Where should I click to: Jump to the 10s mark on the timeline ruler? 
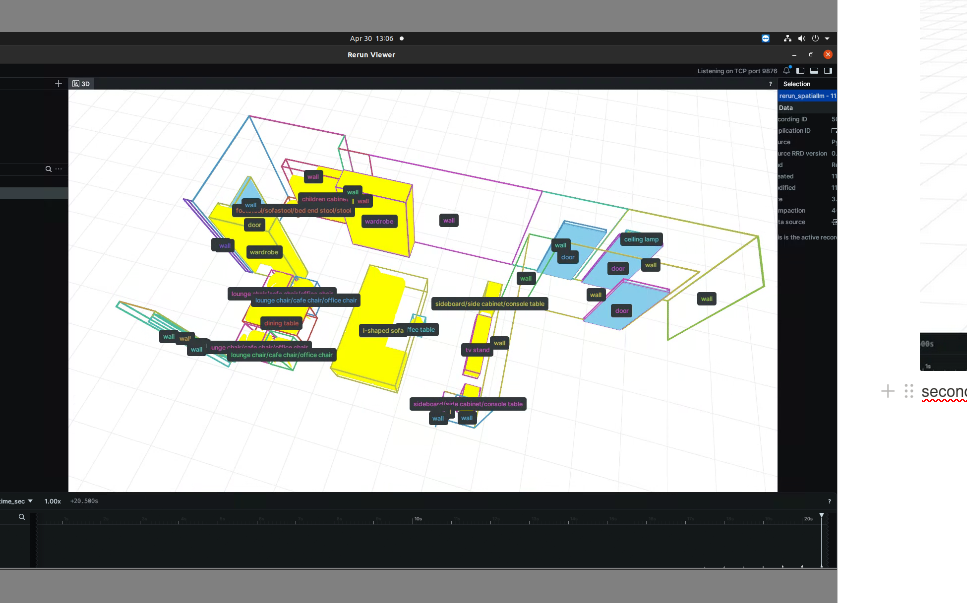[x=418, y=519]
